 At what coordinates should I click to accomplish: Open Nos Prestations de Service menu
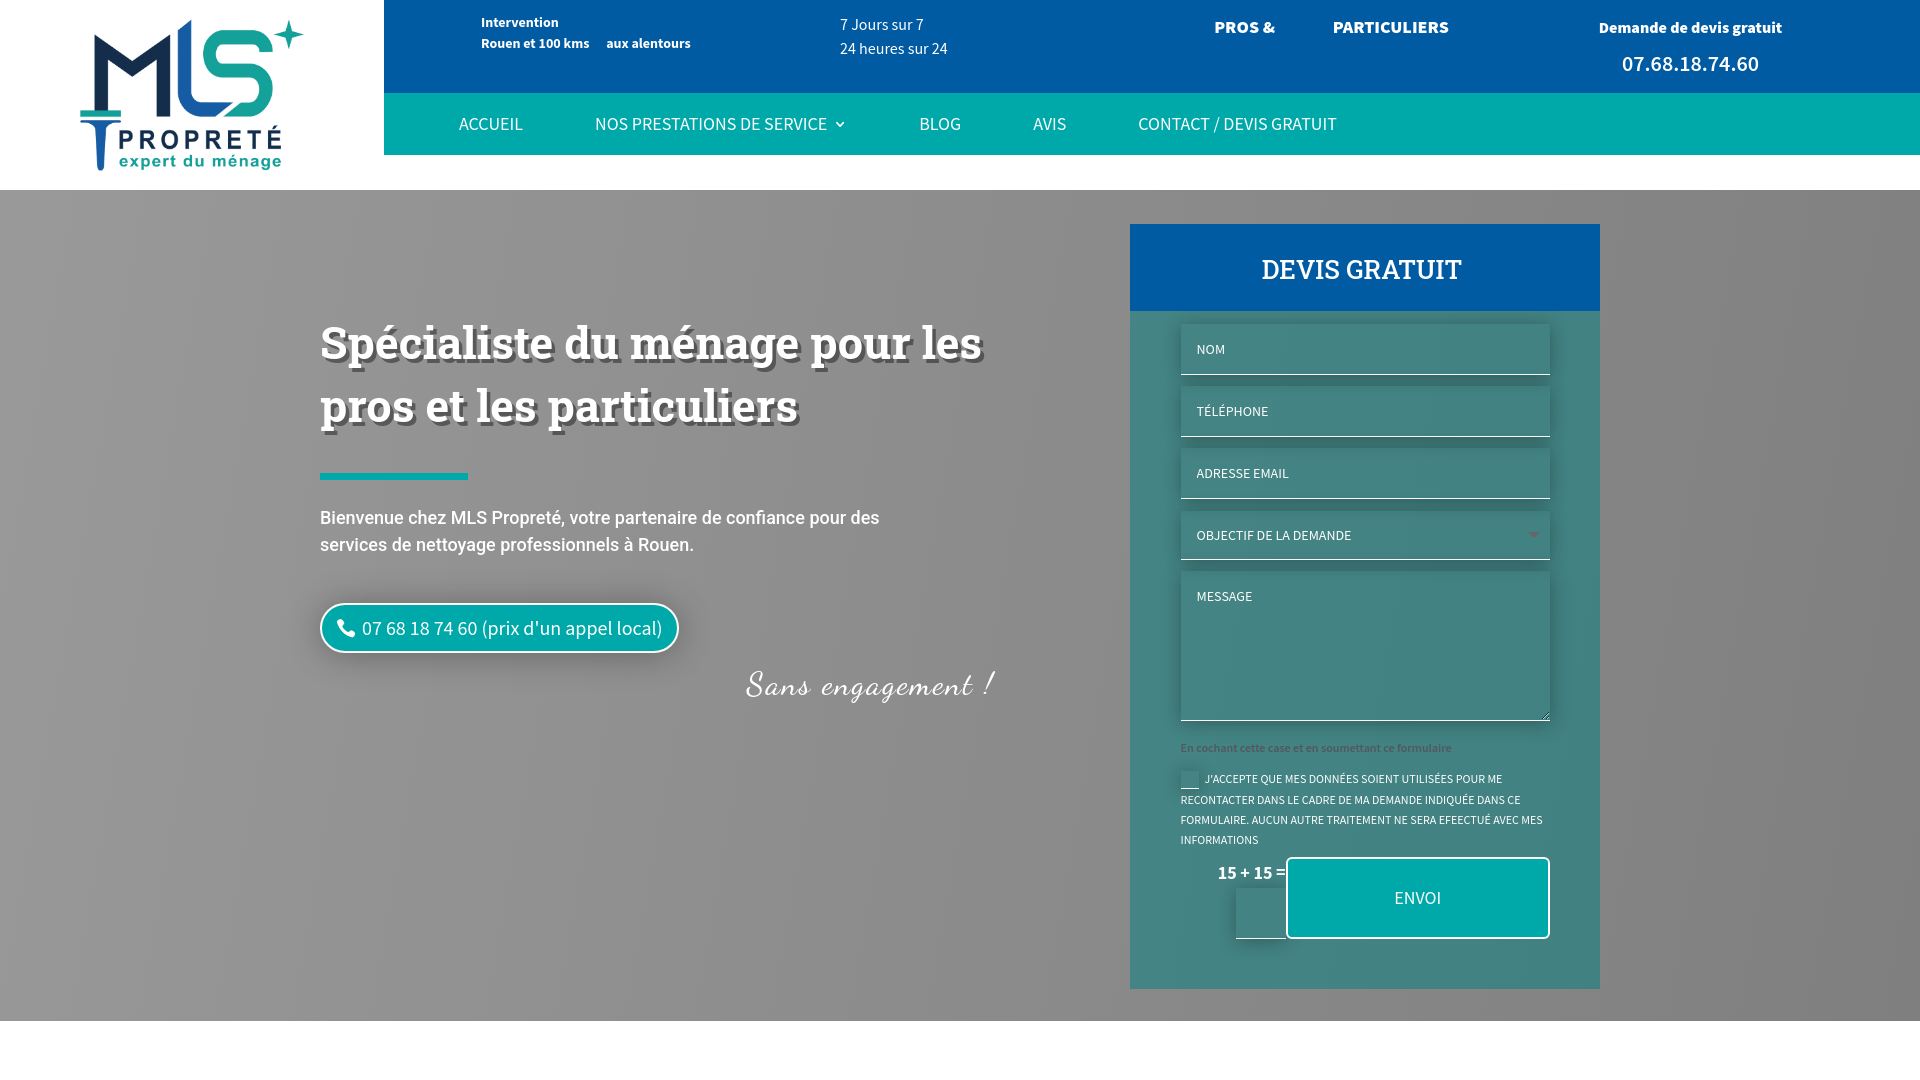(x=710, y=124)
